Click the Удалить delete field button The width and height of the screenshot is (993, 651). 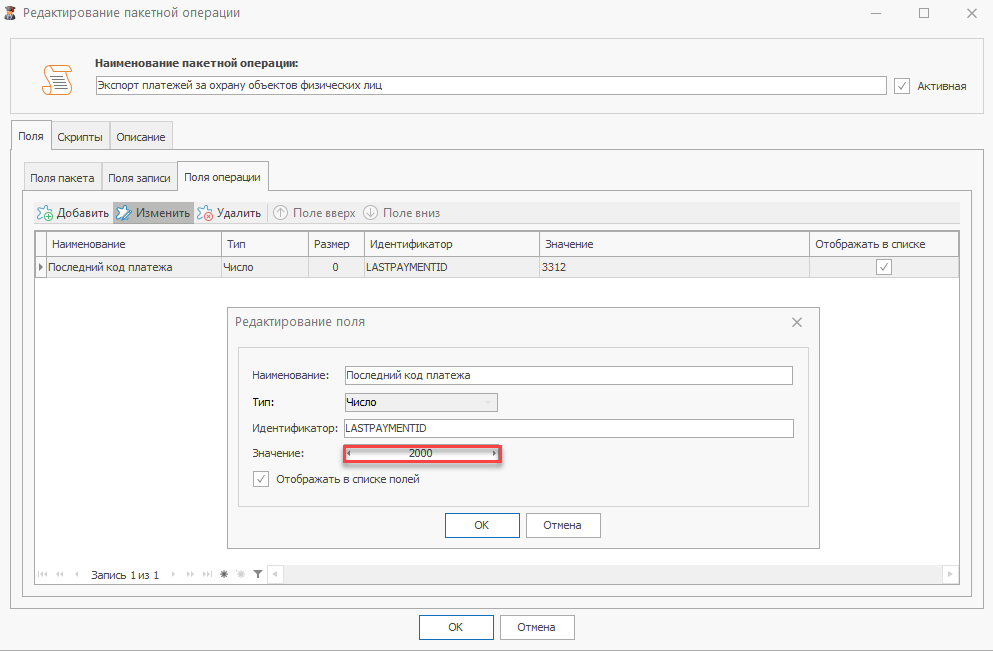[x=229, y=213]
